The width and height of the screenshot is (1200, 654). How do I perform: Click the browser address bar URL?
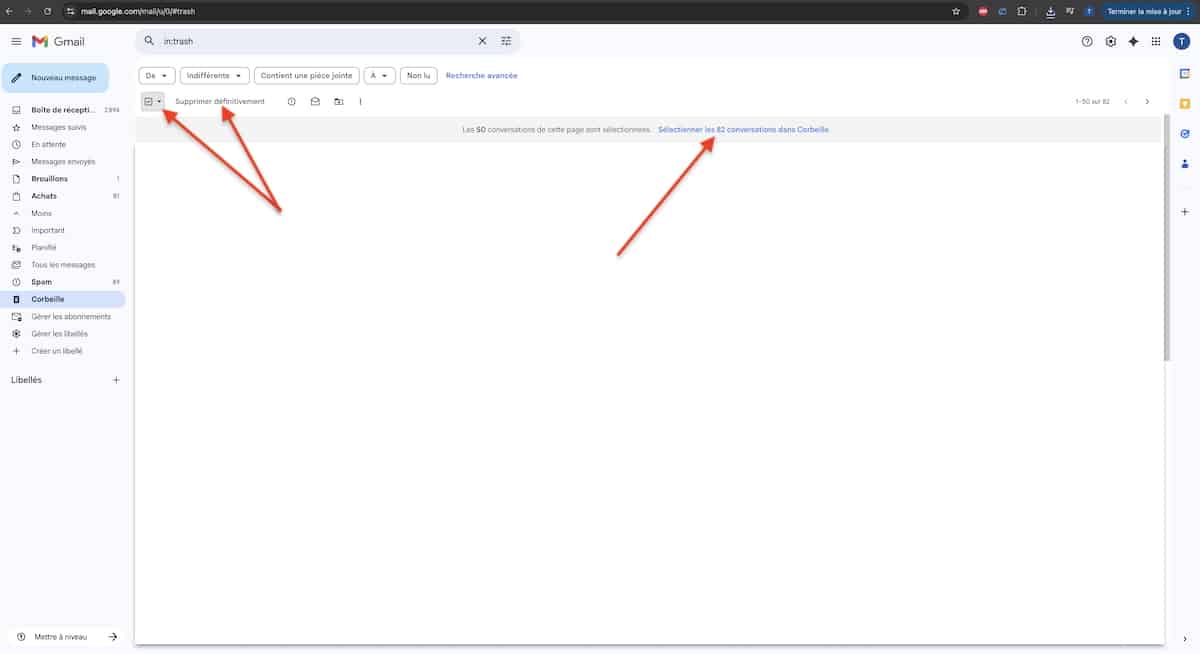tap(138, 11)
